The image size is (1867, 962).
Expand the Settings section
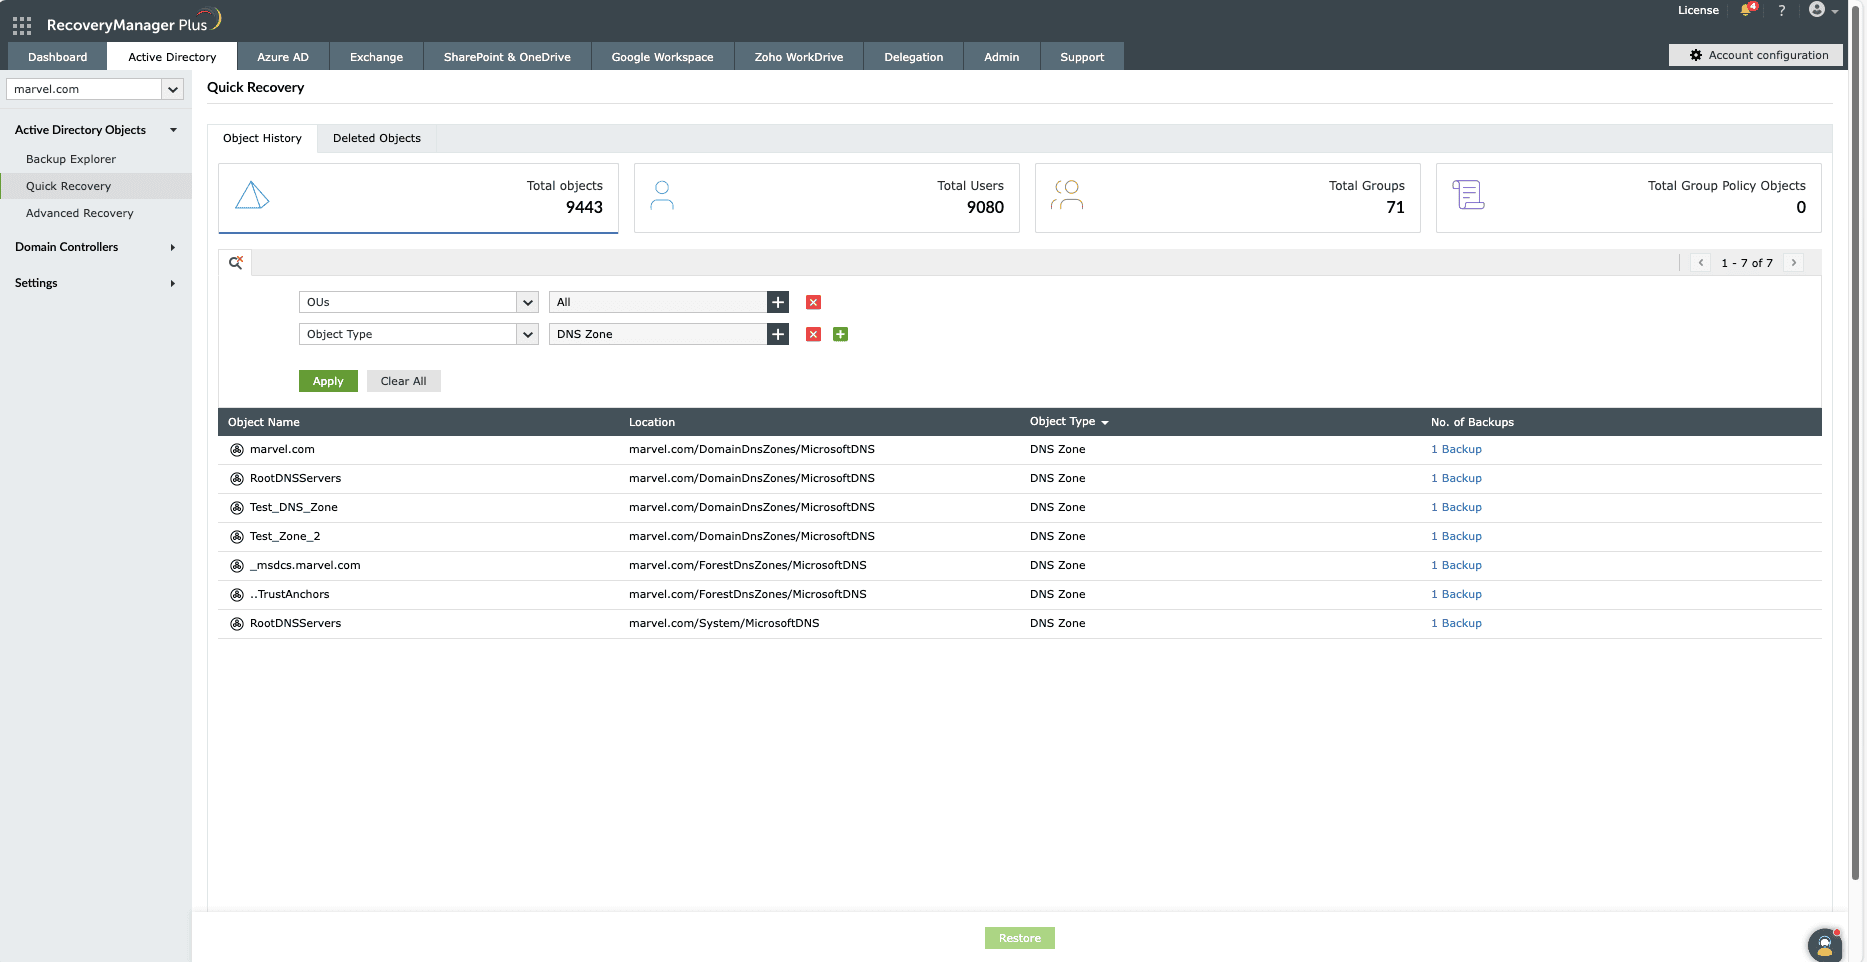tap(173, 283)
